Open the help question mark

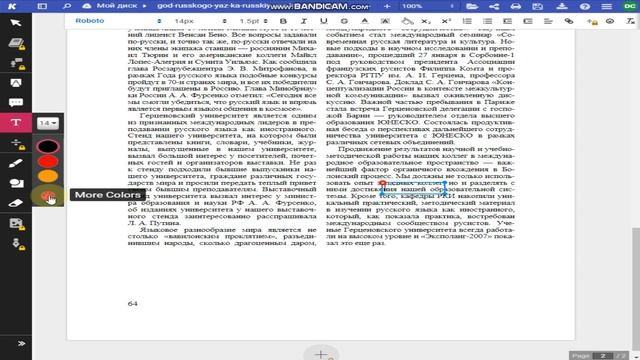[x=584, y=6]
